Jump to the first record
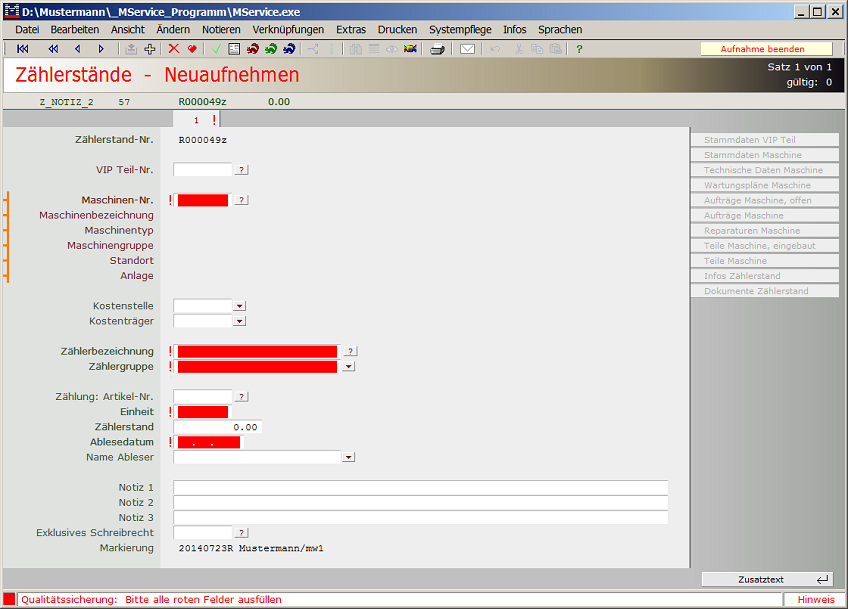The height and width of the screenshot is (609, 848). 23,49
